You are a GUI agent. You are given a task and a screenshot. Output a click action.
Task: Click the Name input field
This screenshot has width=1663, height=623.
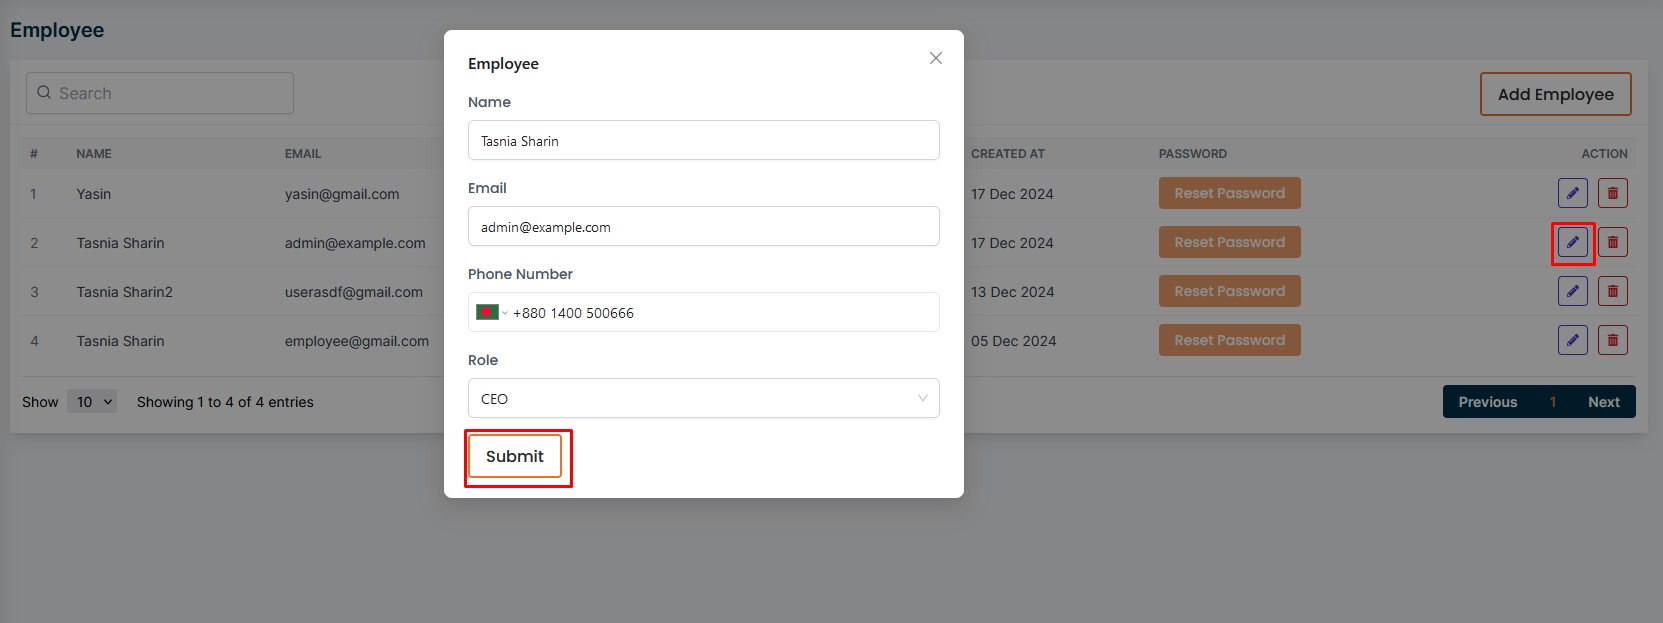703,141
